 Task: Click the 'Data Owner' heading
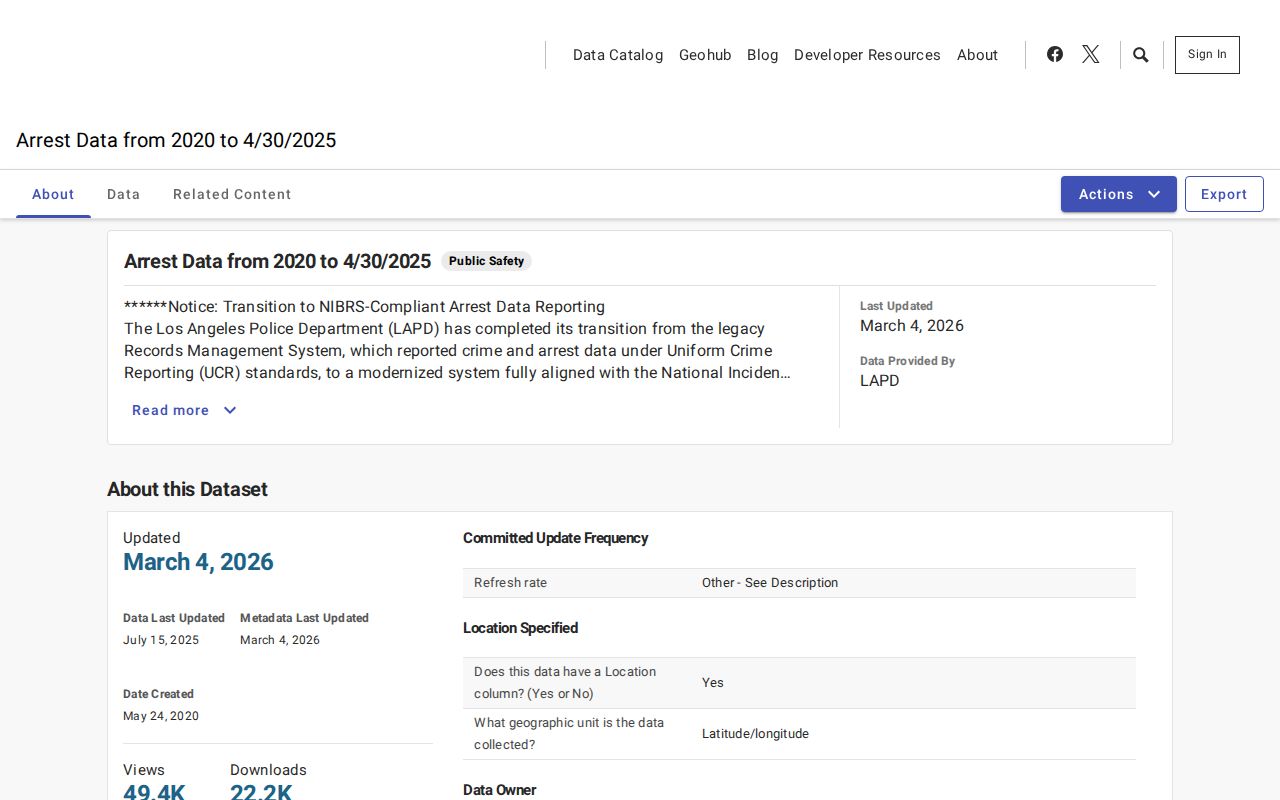tap(499, 790)
